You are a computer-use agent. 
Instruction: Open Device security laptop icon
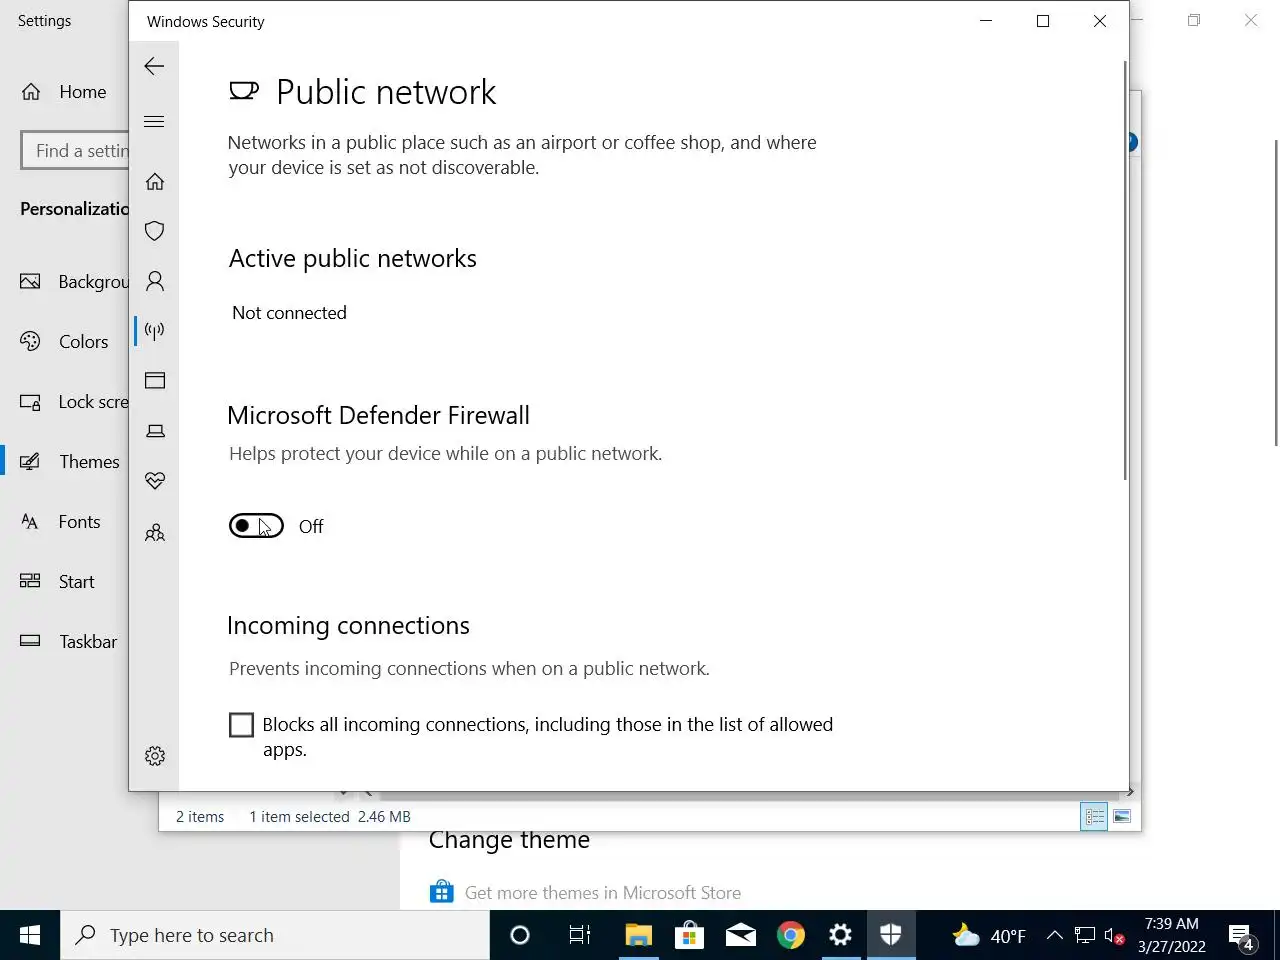pos(155,431)
